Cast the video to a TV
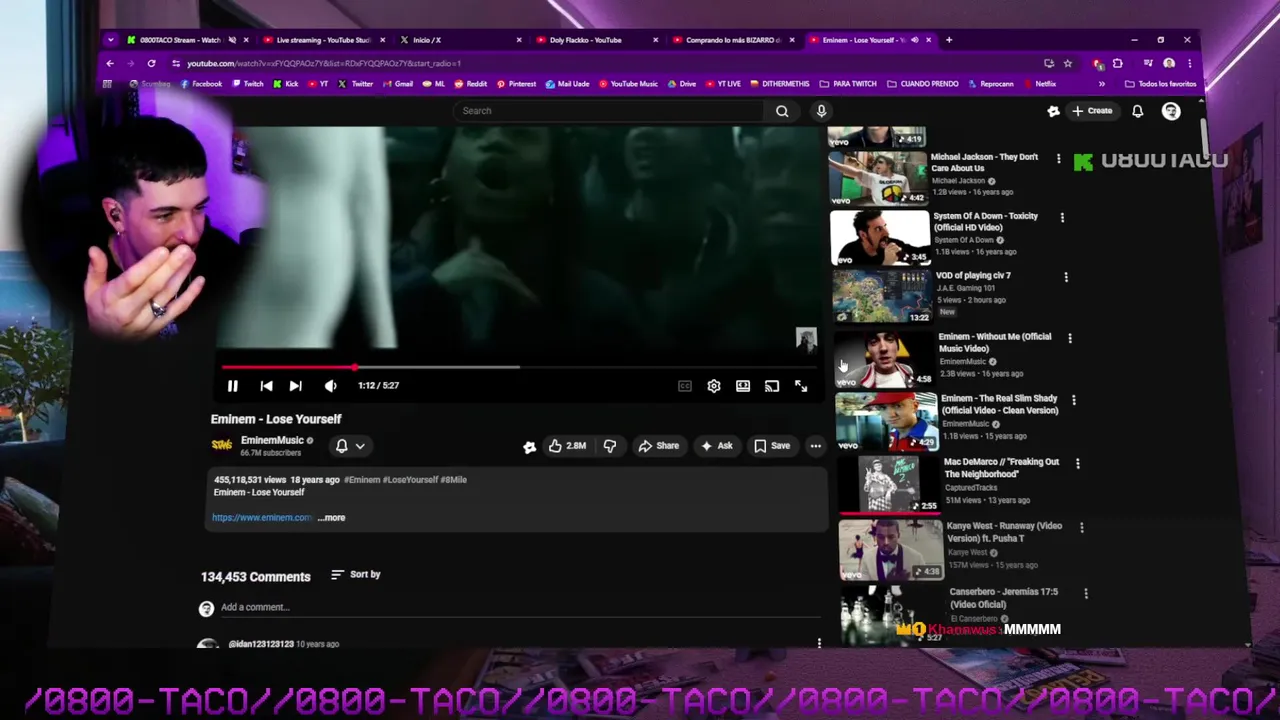The height and width of the screenshot is (720, 1280). 771,386
